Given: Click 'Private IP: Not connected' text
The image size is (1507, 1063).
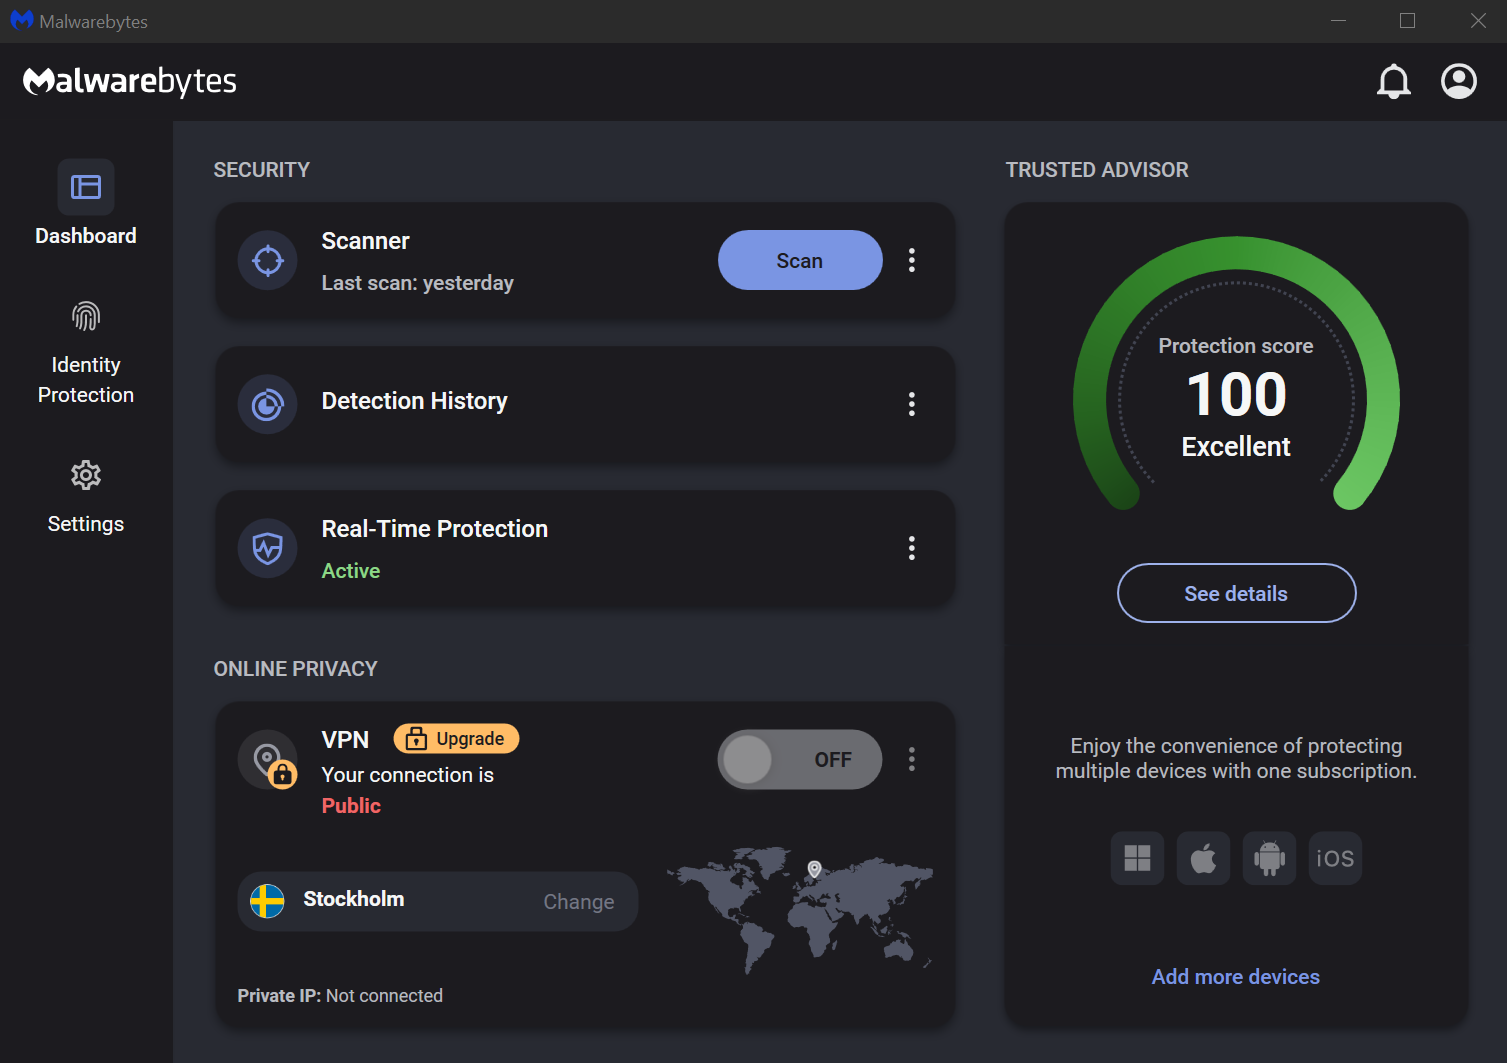Looking at the screenshot, I should tap(340, 996).
